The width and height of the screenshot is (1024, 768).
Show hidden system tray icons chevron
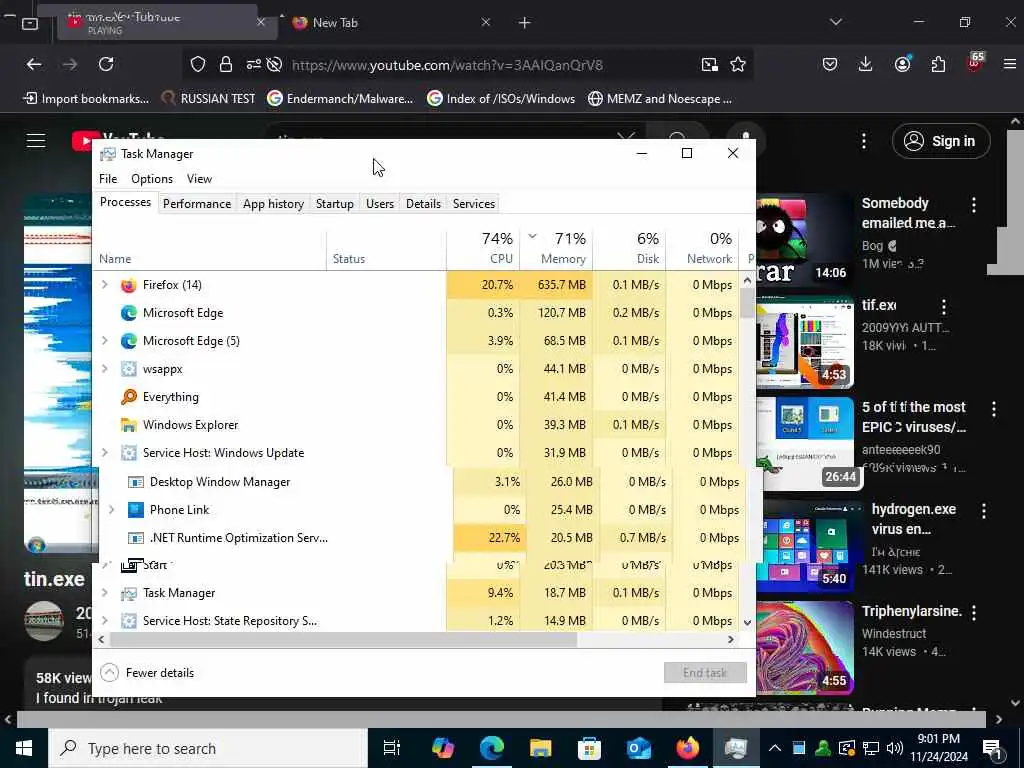(775, 748)
